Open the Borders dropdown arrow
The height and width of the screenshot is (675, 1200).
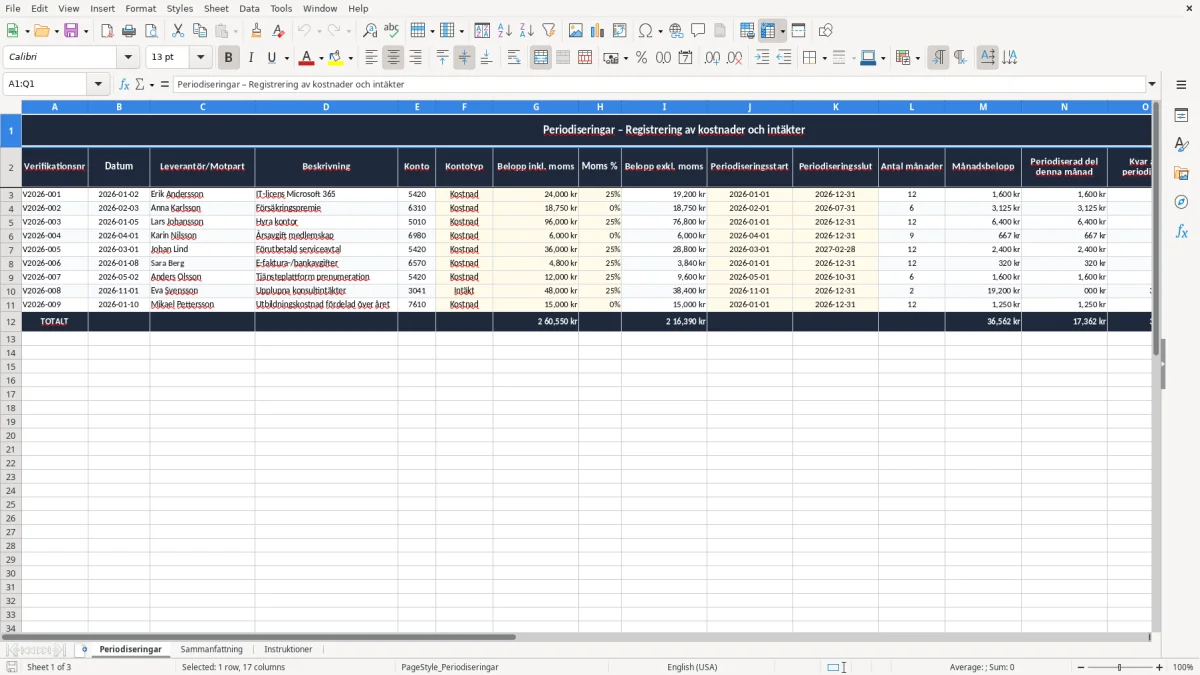pyautogui.click(x=823, y=58)
